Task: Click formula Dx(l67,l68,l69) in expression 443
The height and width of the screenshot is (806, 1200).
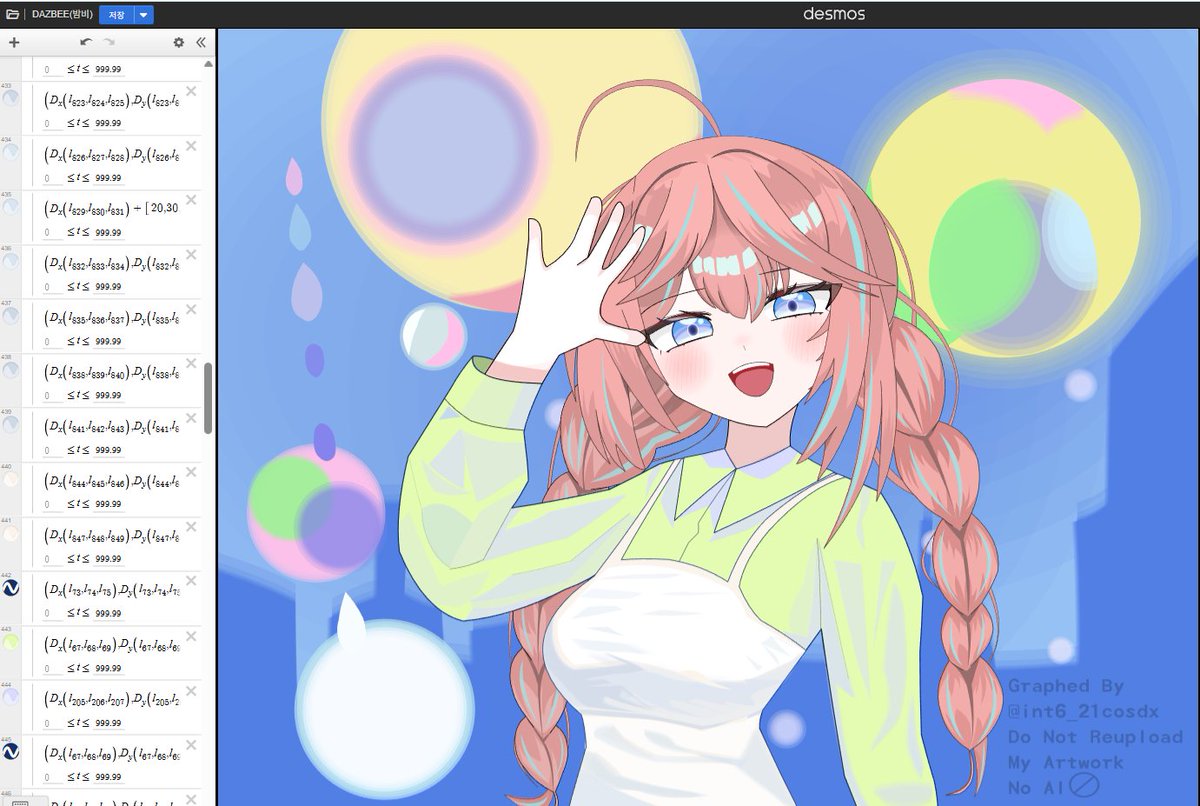Action: (111, 644)
